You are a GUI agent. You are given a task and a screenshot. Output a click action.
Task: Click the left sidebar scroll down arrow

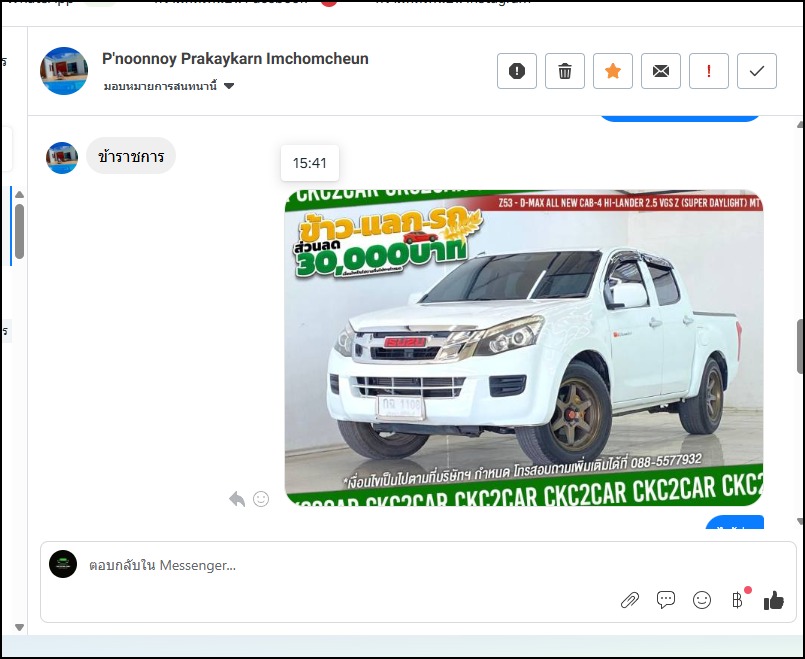point(20,627)
